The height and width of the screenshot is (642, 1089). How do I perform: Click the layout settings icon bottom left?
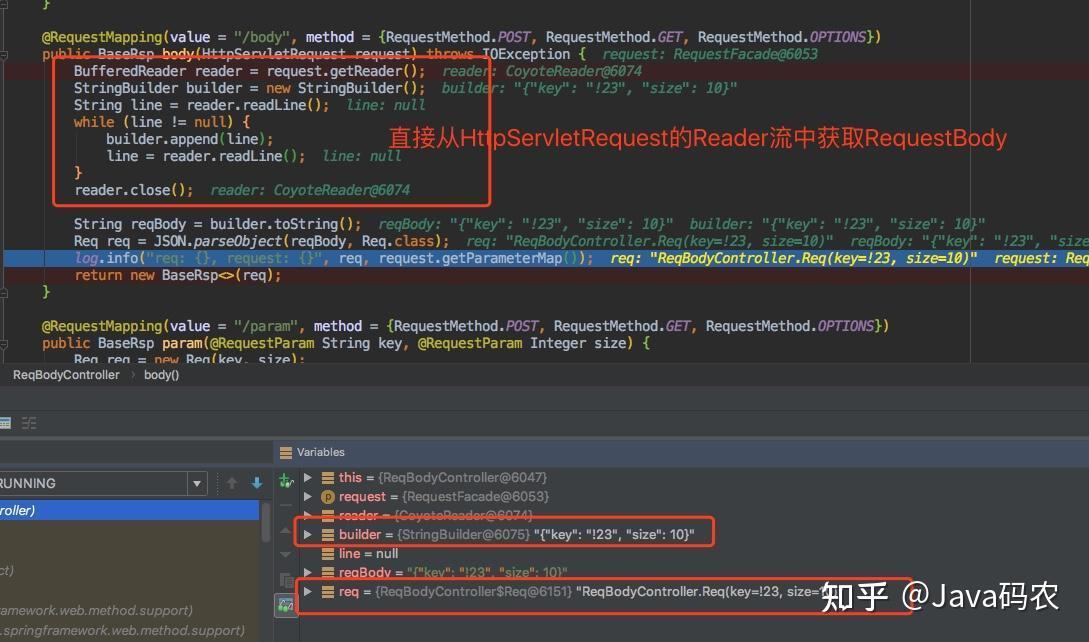pos(29,422)
